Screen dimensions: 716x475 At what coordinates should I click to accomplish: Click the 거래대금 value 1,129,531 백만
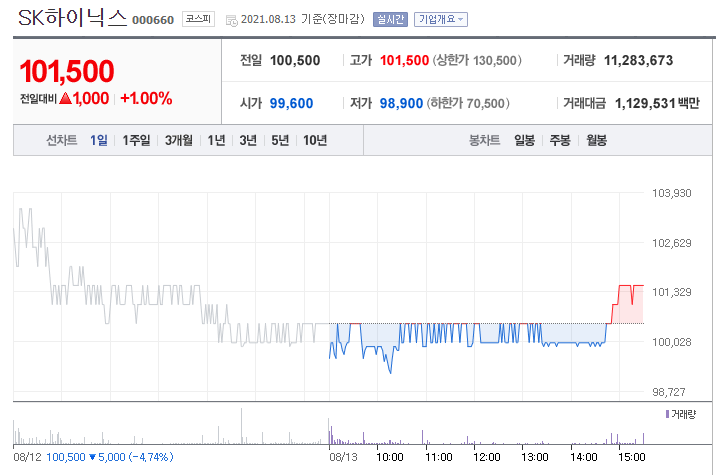pyautogui.click(x=657, y=103)
